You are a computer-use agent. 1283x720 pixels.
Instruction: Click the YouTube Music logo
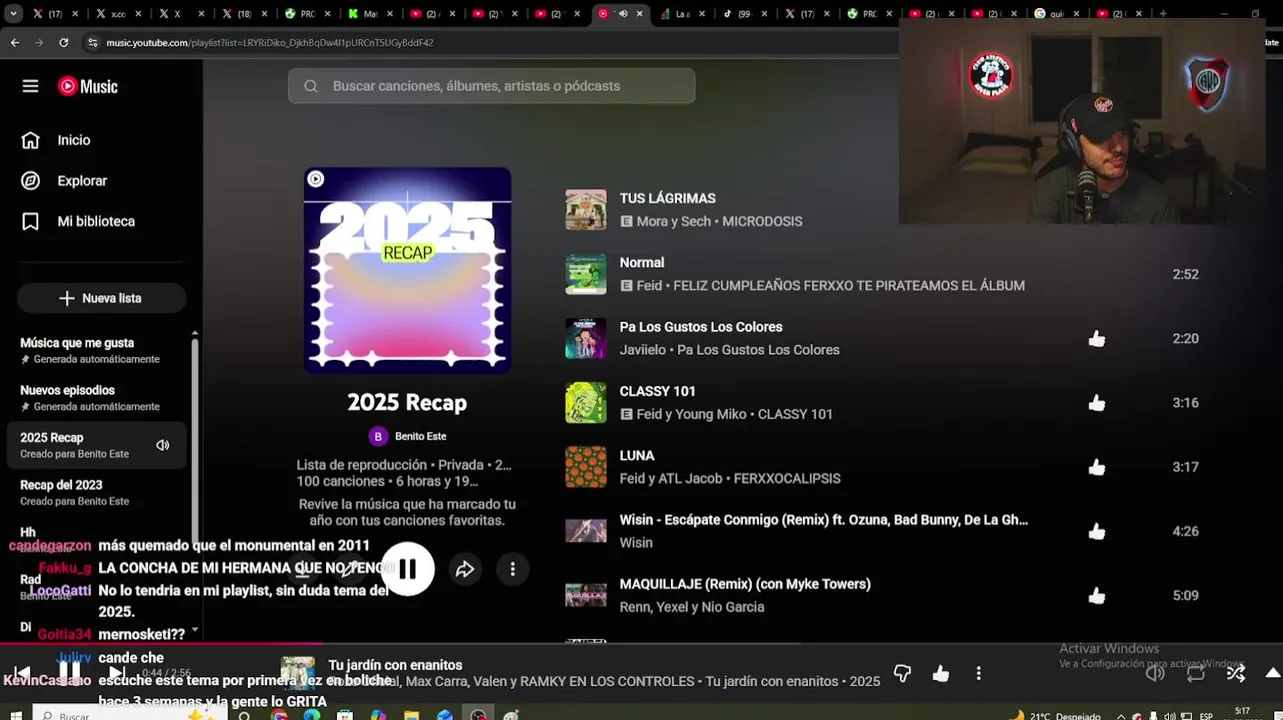(x=88, y=86)
